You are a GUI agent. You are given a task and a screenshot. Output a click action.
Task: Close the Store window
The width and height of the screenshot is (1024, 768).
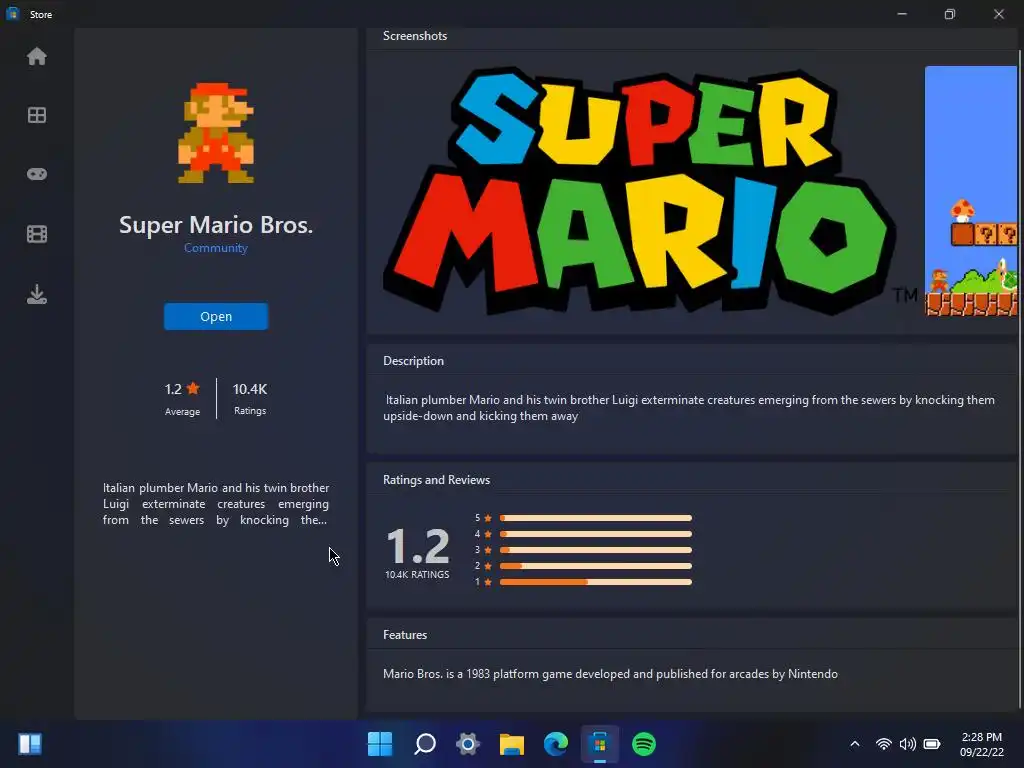(x=999, y=14)
